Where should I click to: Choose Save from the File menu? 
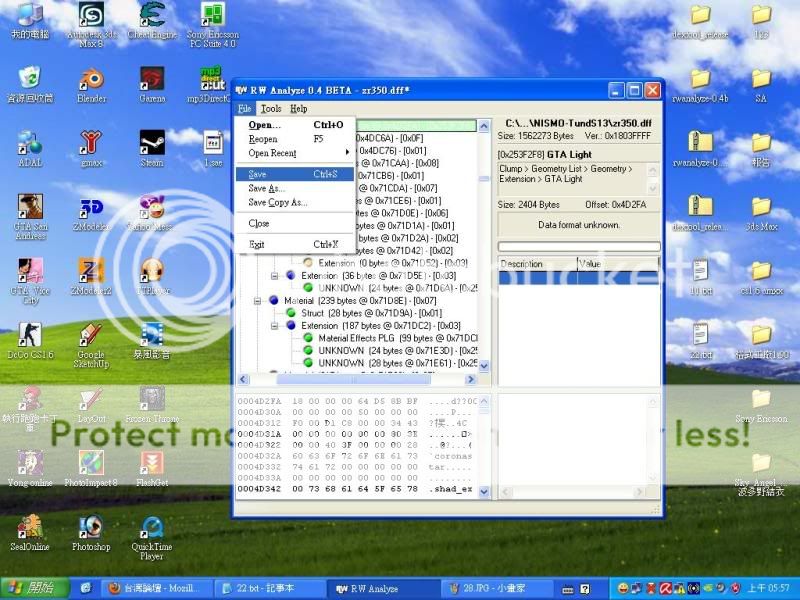[258, 174]
